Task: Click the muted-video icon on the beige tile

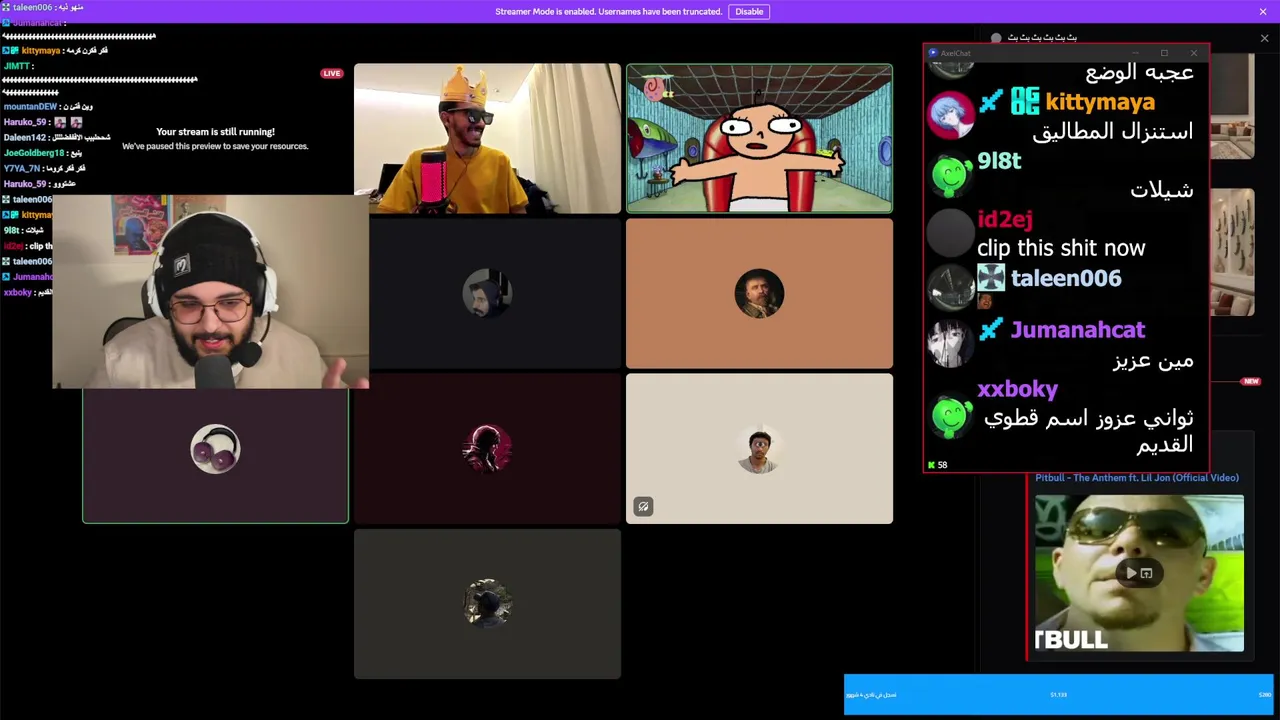Action: [x=643, y=507]
